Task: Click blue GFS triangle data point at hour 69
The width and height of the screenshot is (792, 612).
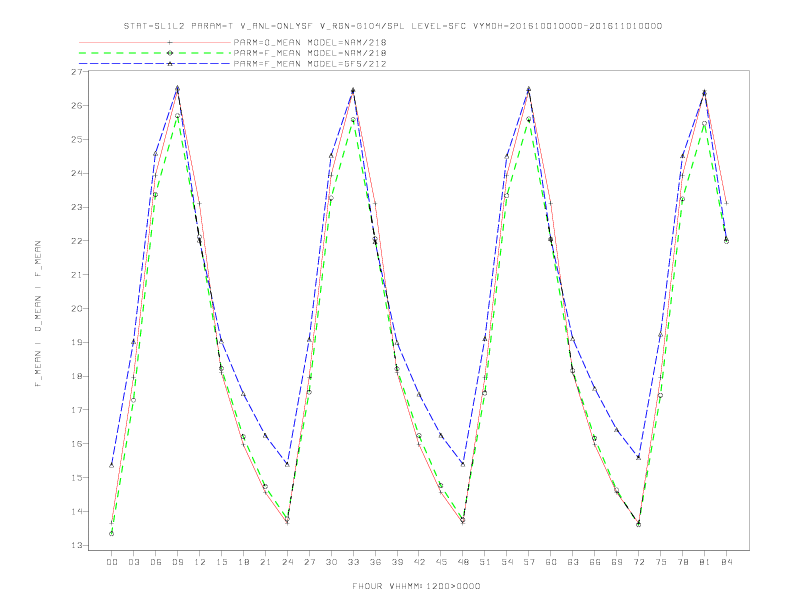Action: point(617,430)
